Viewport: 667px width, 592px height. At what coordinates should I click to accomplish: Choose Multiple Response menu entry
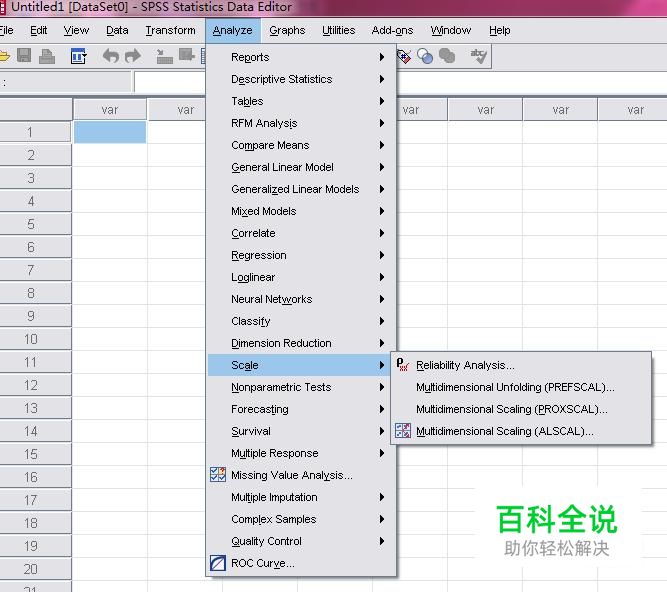click(x=300, y=453)
